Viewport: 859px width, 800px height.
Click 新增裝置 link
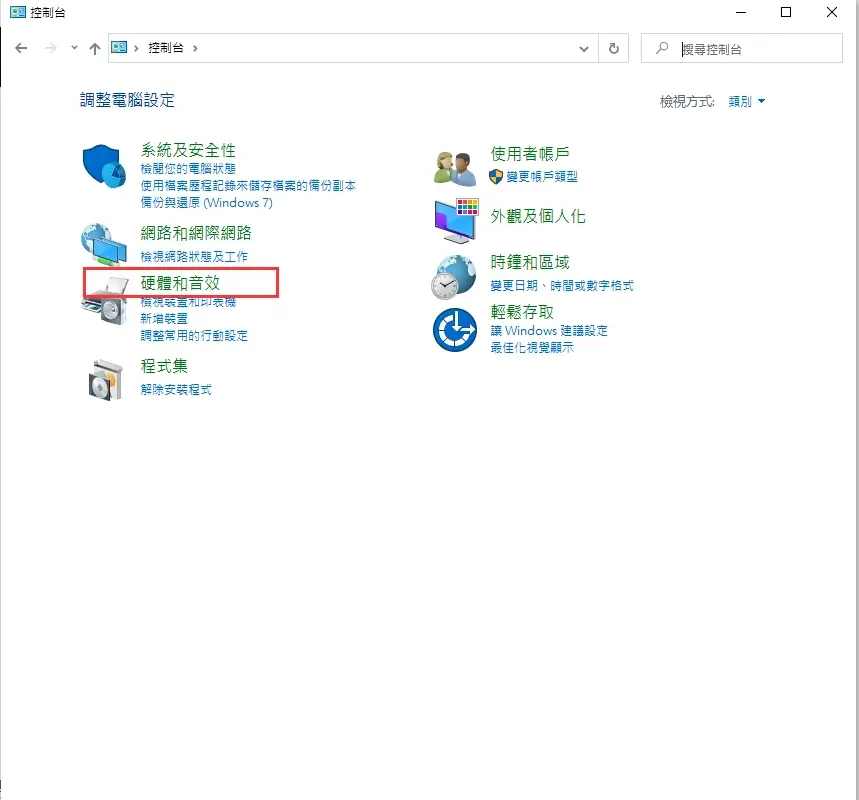(x=164, y=318)
